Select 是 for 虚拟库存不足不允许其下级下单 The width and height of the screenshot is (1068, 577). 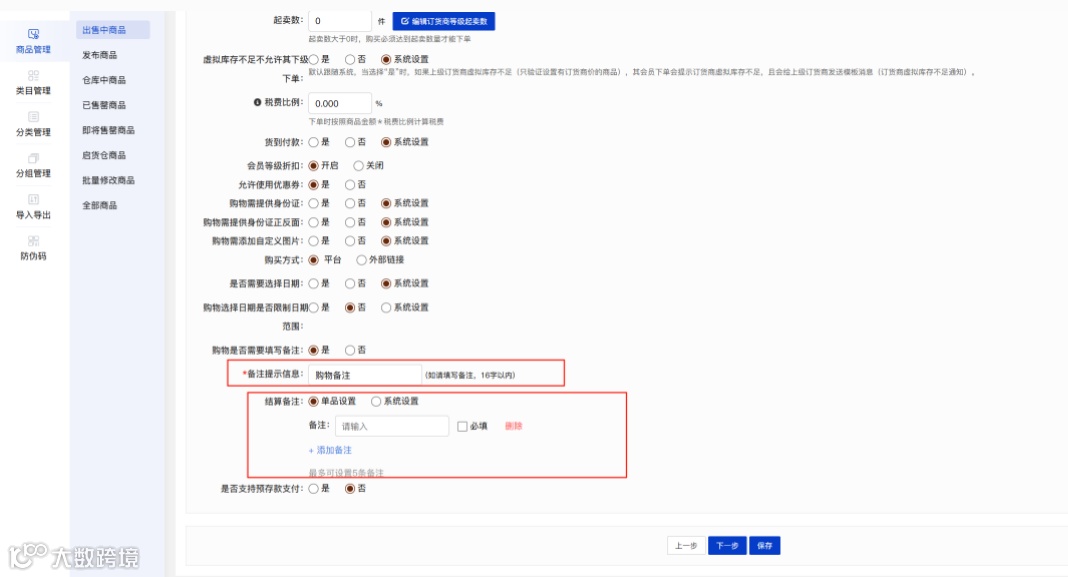[313, 59]
